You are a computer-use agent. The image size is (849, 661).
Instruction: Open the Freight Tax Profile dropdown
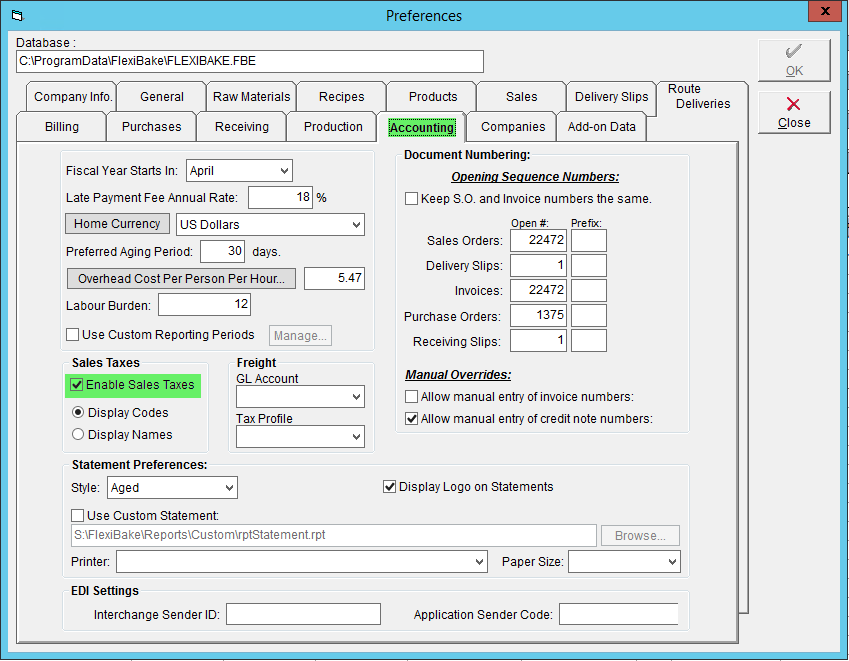pyautogui.click(x=356, y=437)
